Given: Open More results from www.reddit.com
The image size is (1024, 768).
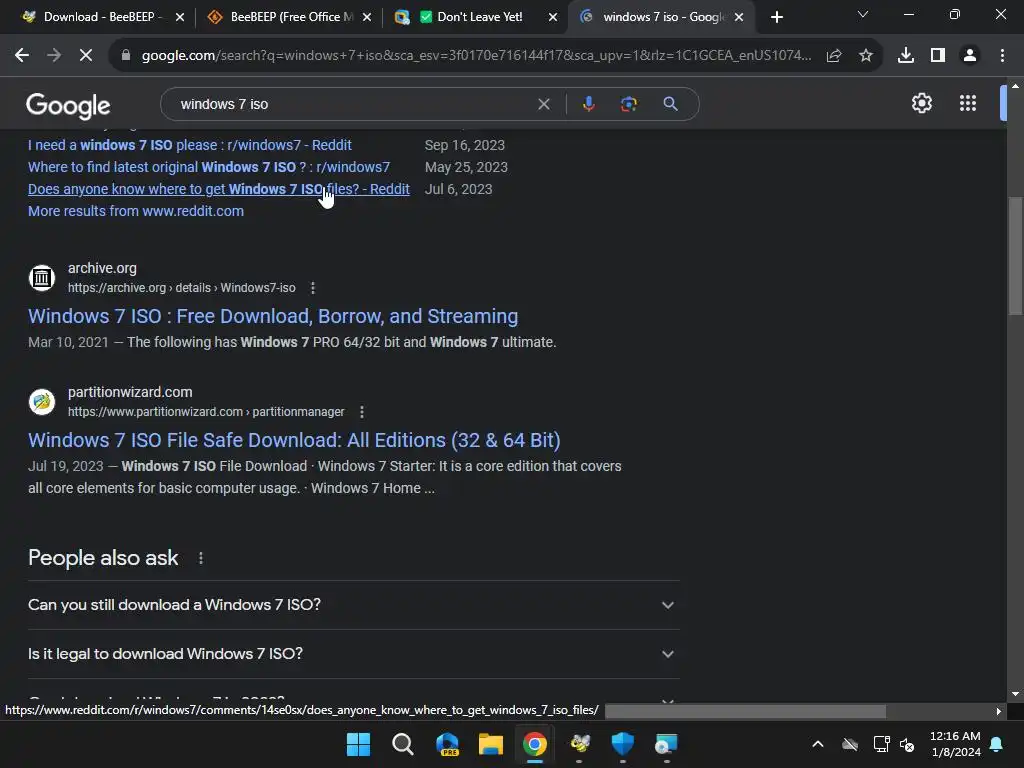Looking at the screenshot, I should coord(136,212).
